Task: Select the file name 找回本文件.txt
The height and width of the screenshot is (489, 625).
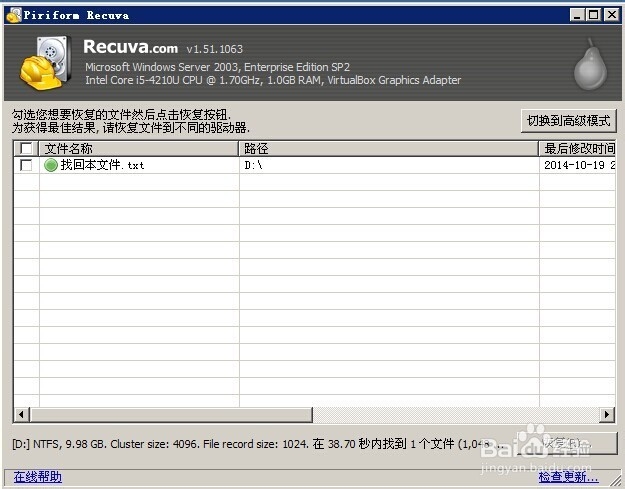Action: [x=102, y=165]
